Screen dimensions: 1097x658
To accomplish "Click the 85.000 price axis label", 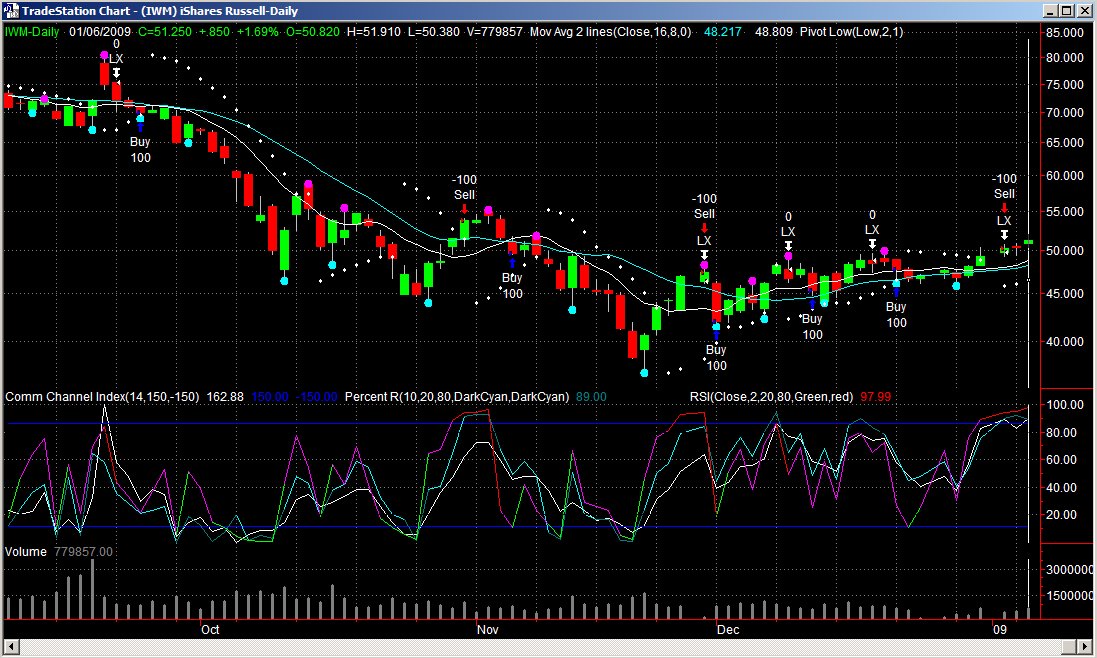I will pyautogui.click(x=1065, y=32).
